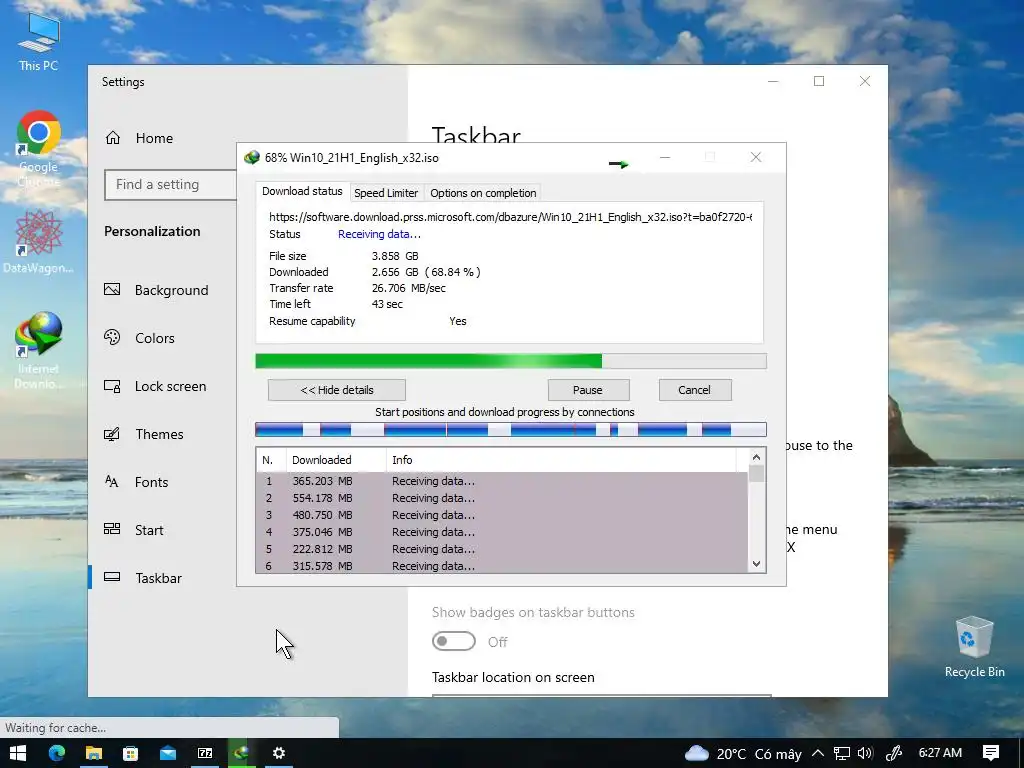This screenshot has height=768, width=1024.
Task: Minimize the IDM download window
Action: pos(665,157)
